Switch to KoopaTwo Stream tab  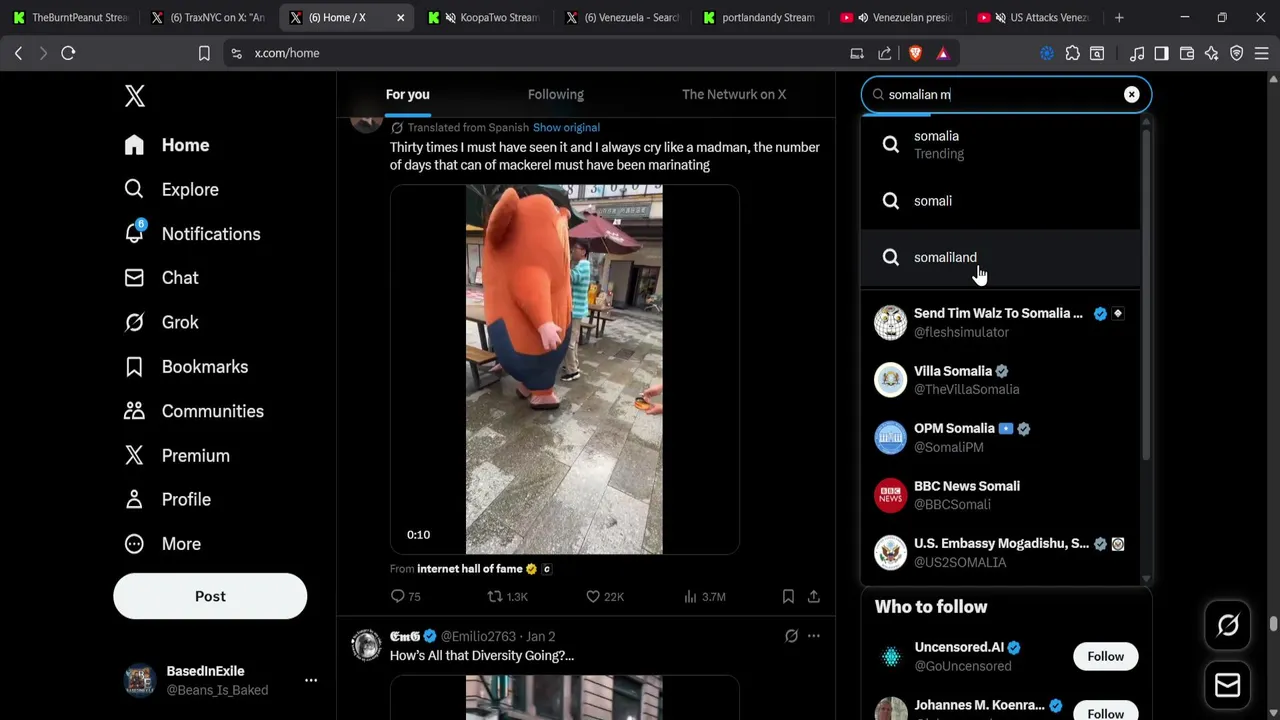coord(486,17)
